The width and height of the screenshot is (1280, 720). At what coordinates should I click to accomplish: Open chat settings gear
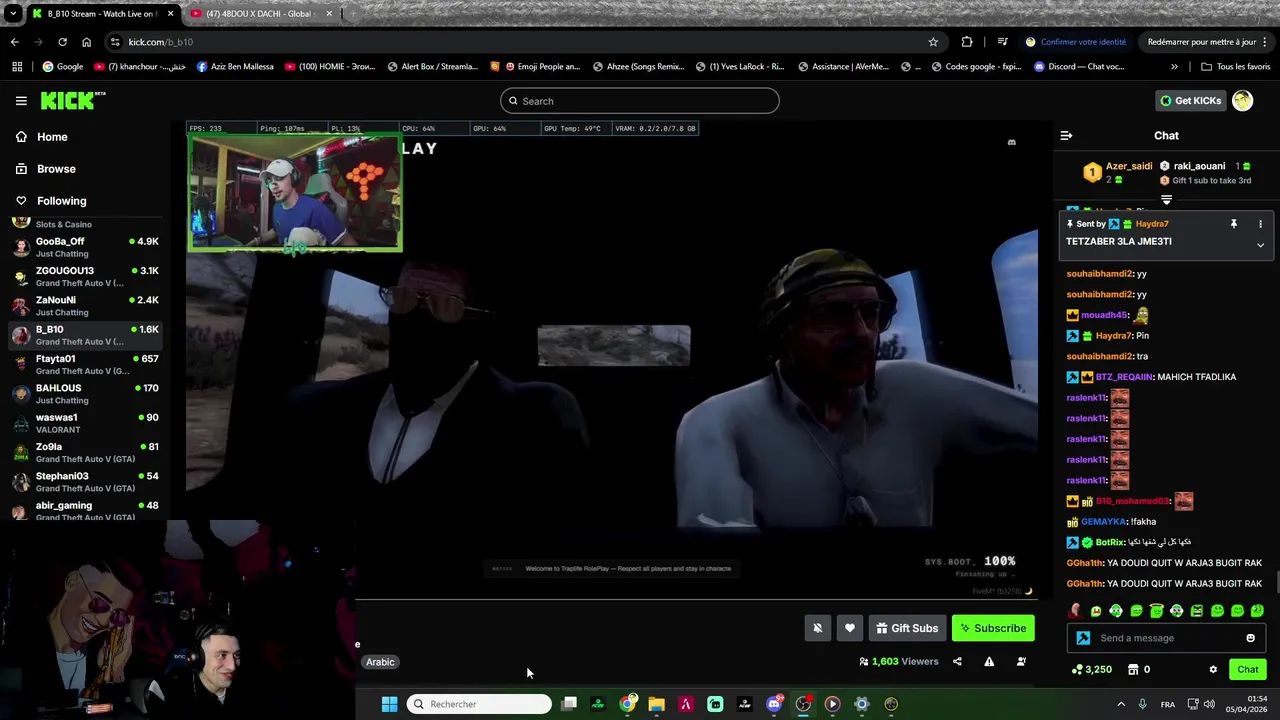(x=1213, y=670)
